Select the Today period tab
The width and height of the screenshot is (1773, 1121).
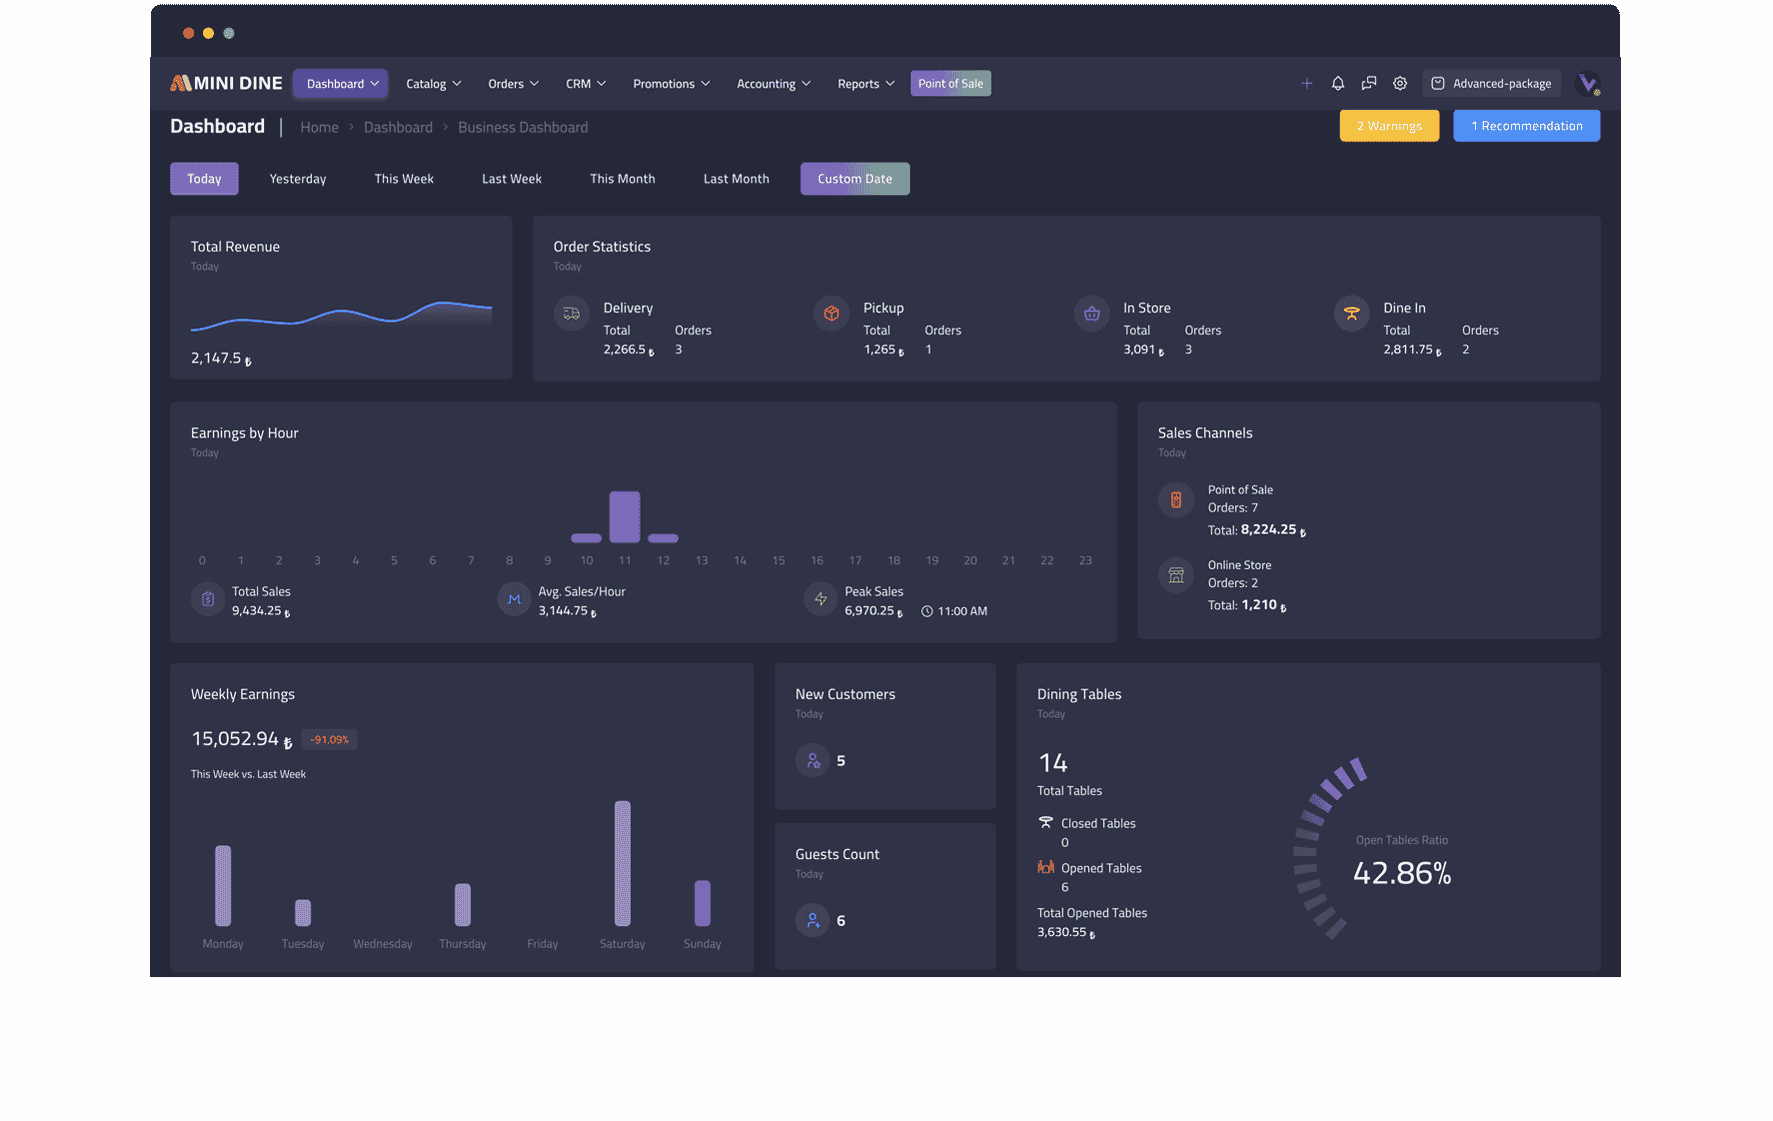pos(204,179)
